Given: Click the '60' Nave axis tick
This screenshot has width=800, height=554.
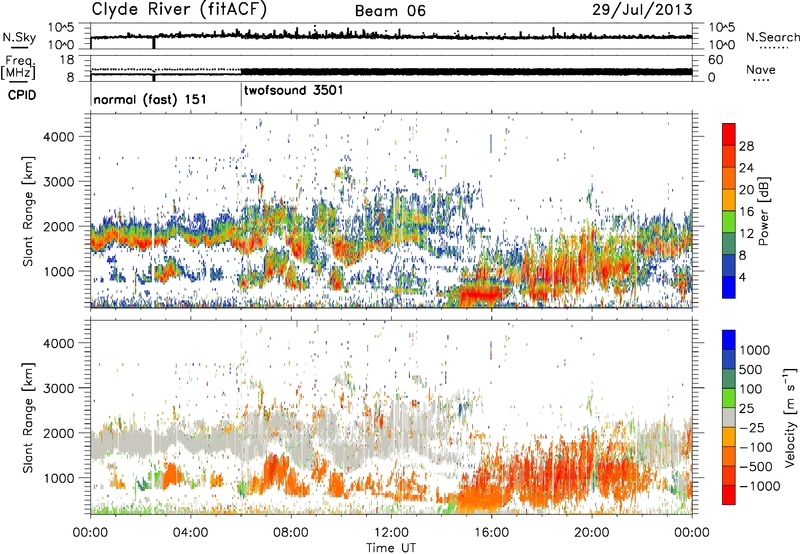Looking at the screenshot, I should pos(716,60).
